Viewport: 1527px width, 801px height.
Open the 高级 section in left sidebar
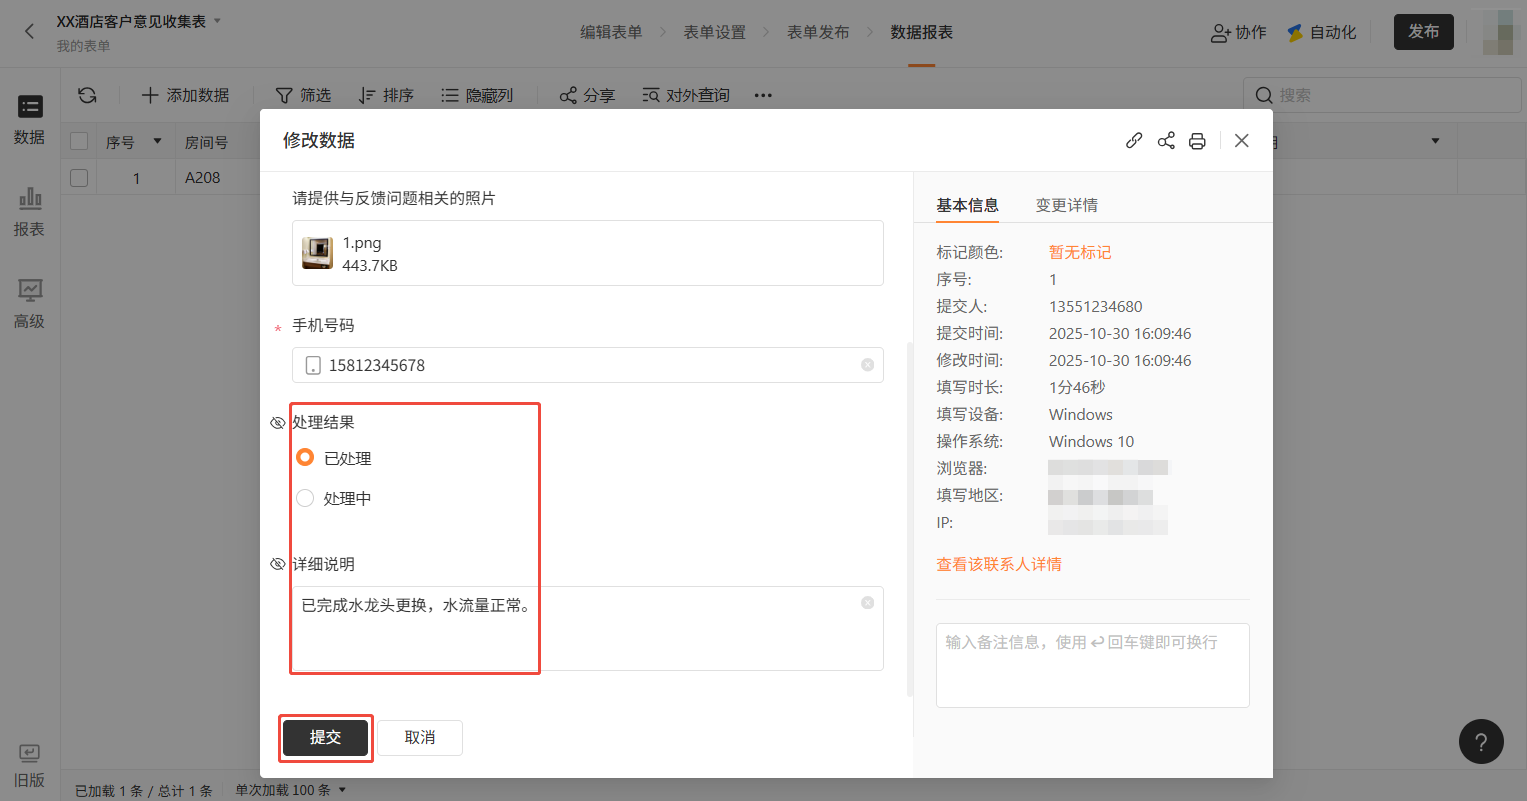(29, 303)
